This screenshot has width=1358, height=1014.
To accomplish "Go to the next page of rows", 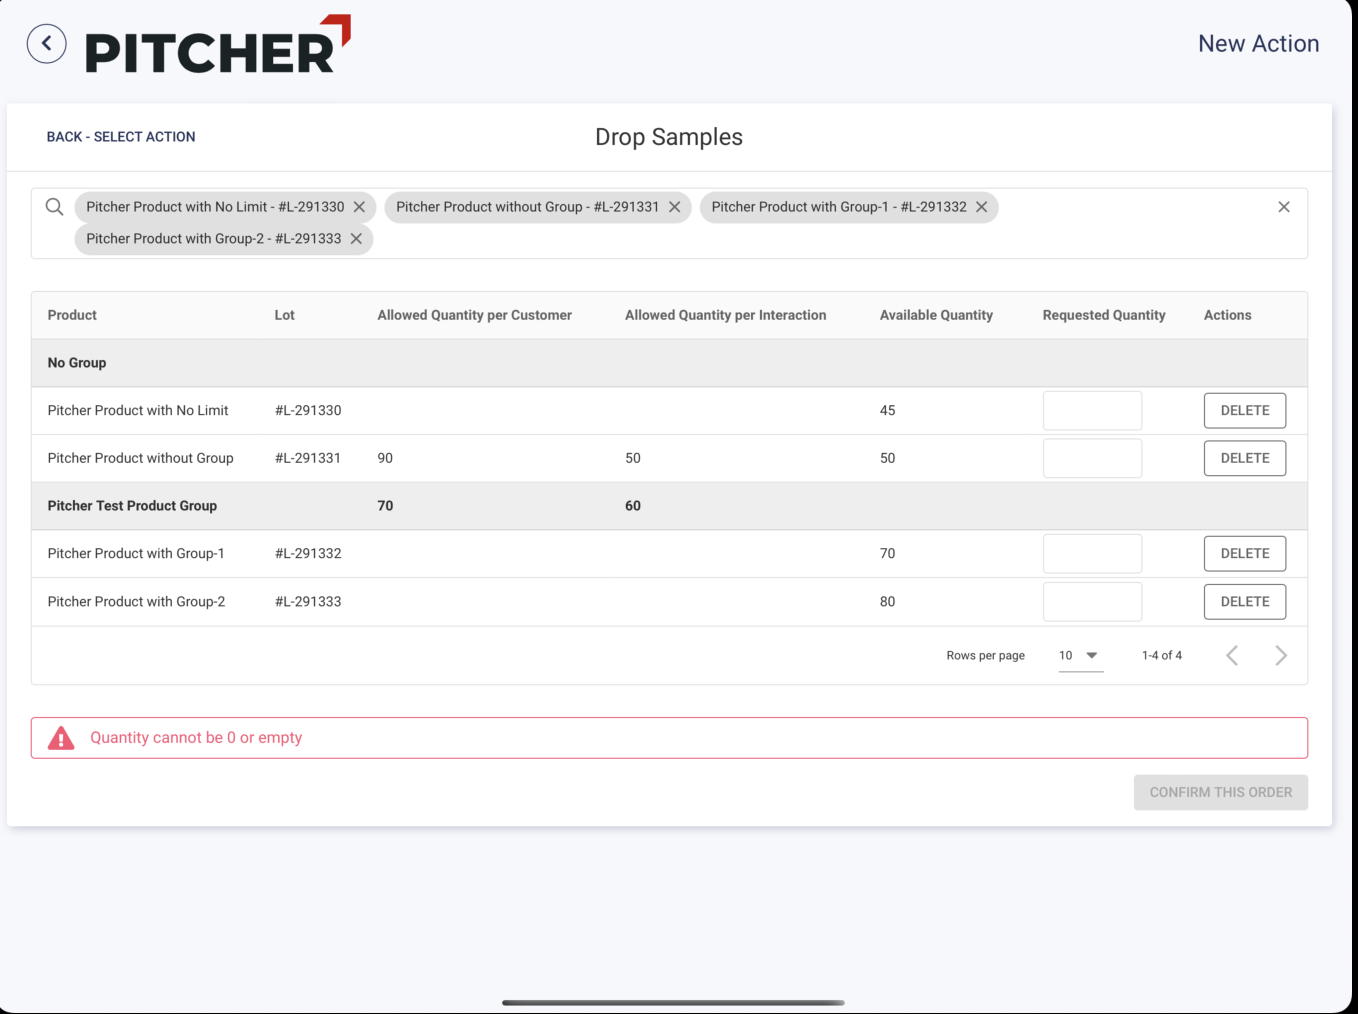I will click(1281, 656).
